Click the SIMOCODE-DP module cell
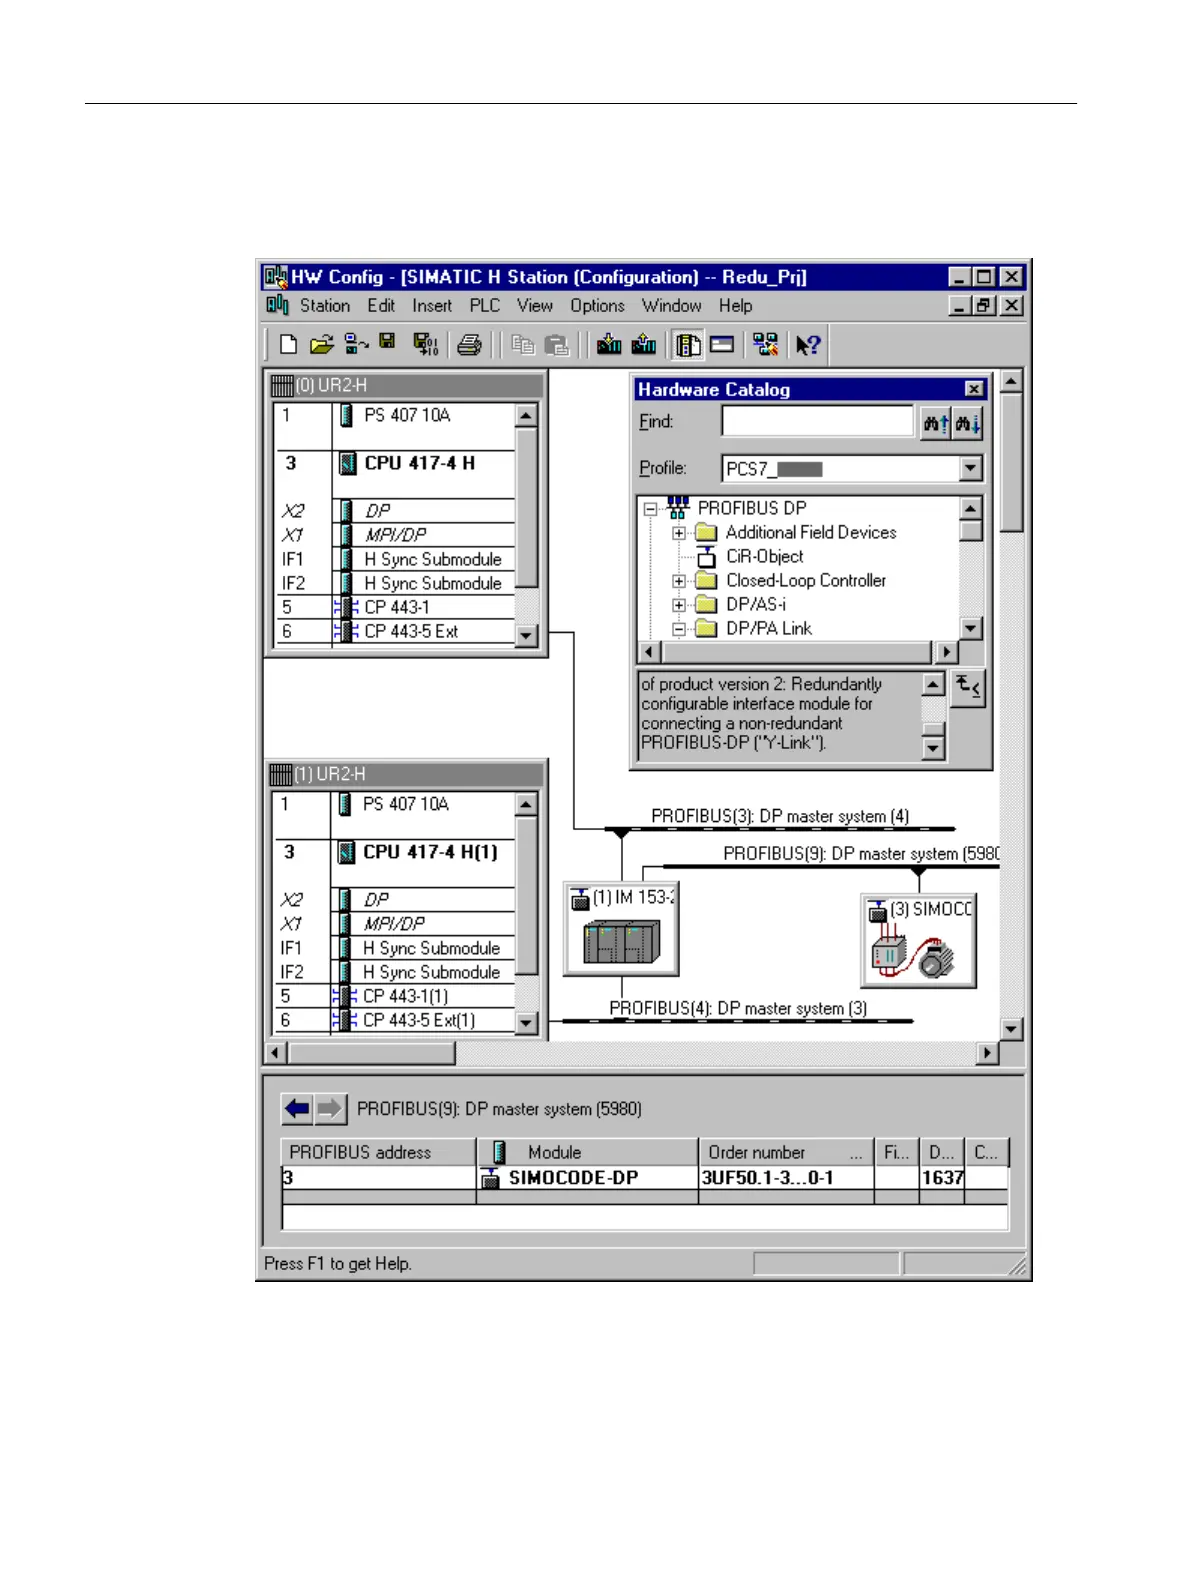The image size is (1191, 1587). 587,1178
